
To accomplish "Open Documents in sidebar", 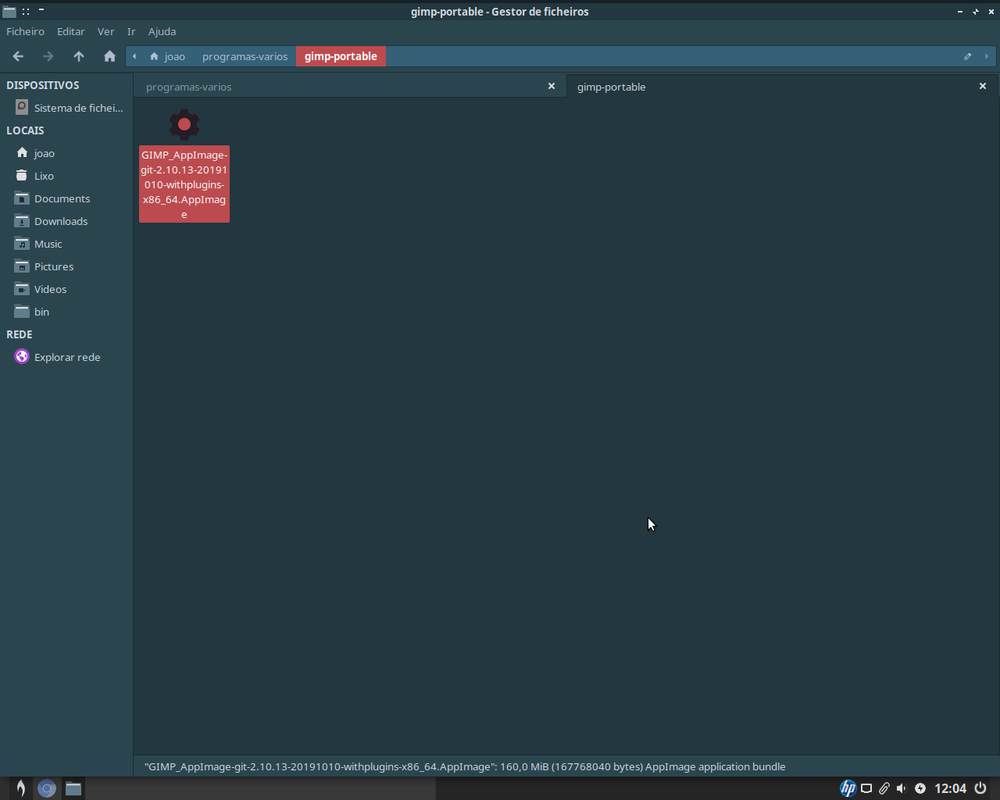I will [x=66, y=198].
